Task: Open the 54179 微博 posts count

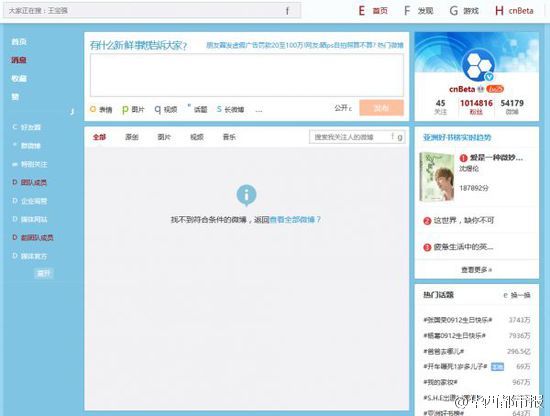Action: [x=512, y=107]
